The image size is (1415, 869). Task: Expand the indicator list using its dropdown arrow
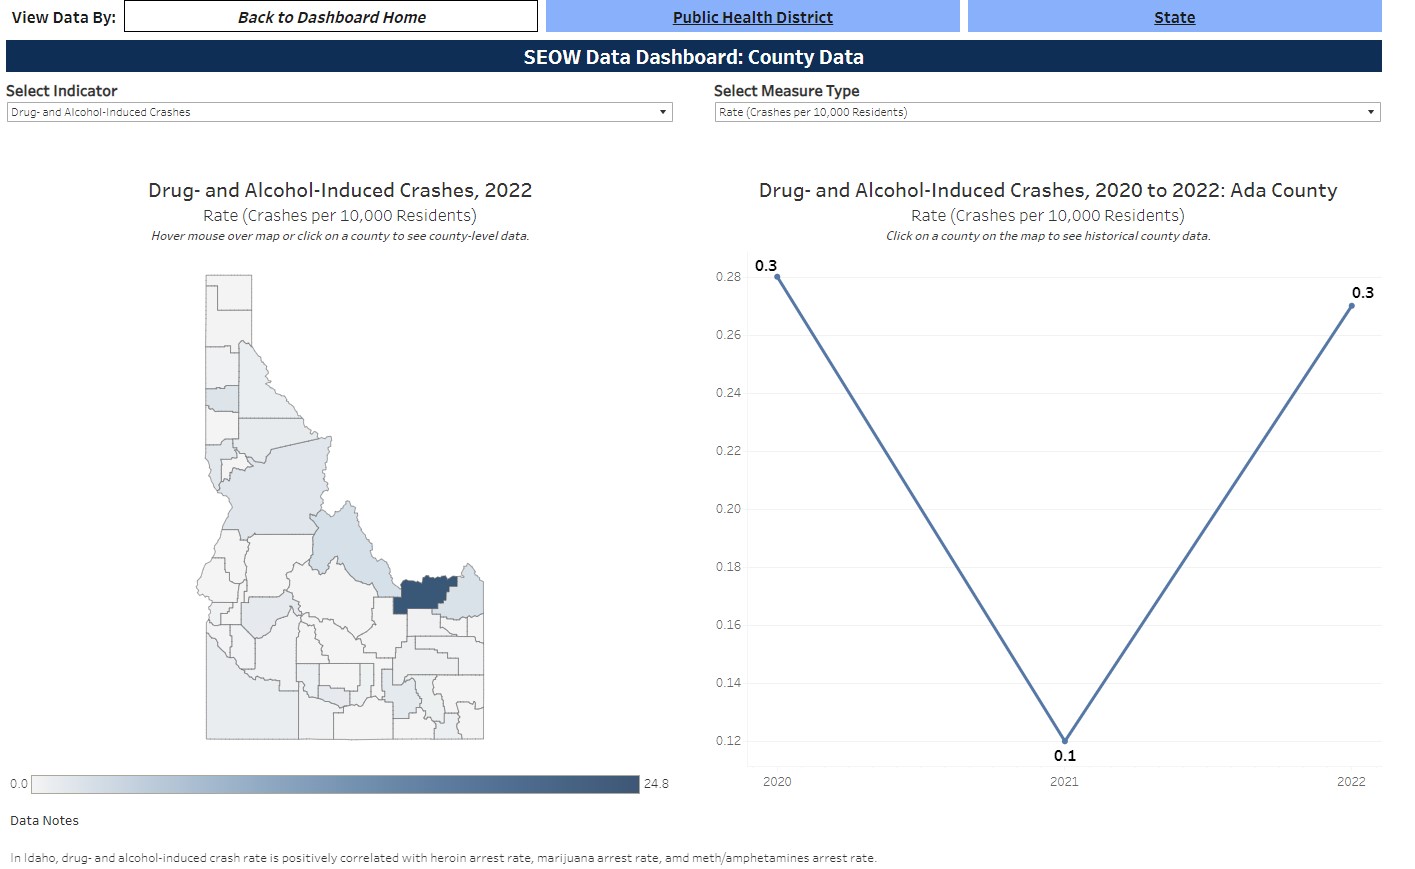pos(664,111)
